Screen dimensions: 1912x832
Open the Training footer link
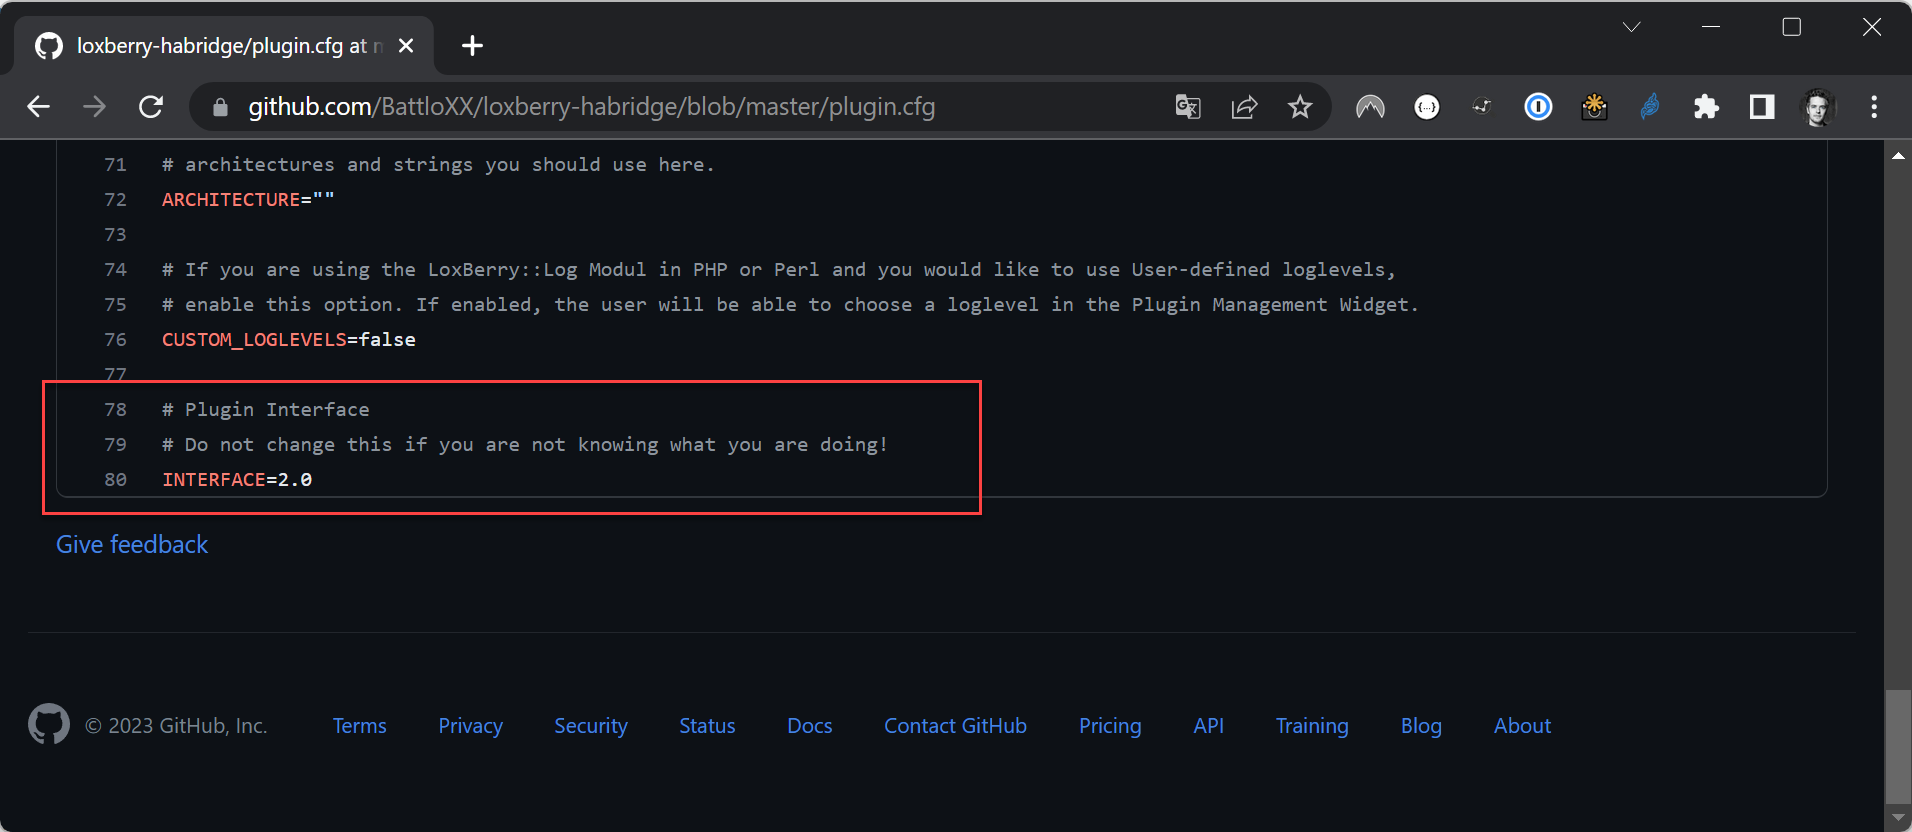tap(1312, 726)
